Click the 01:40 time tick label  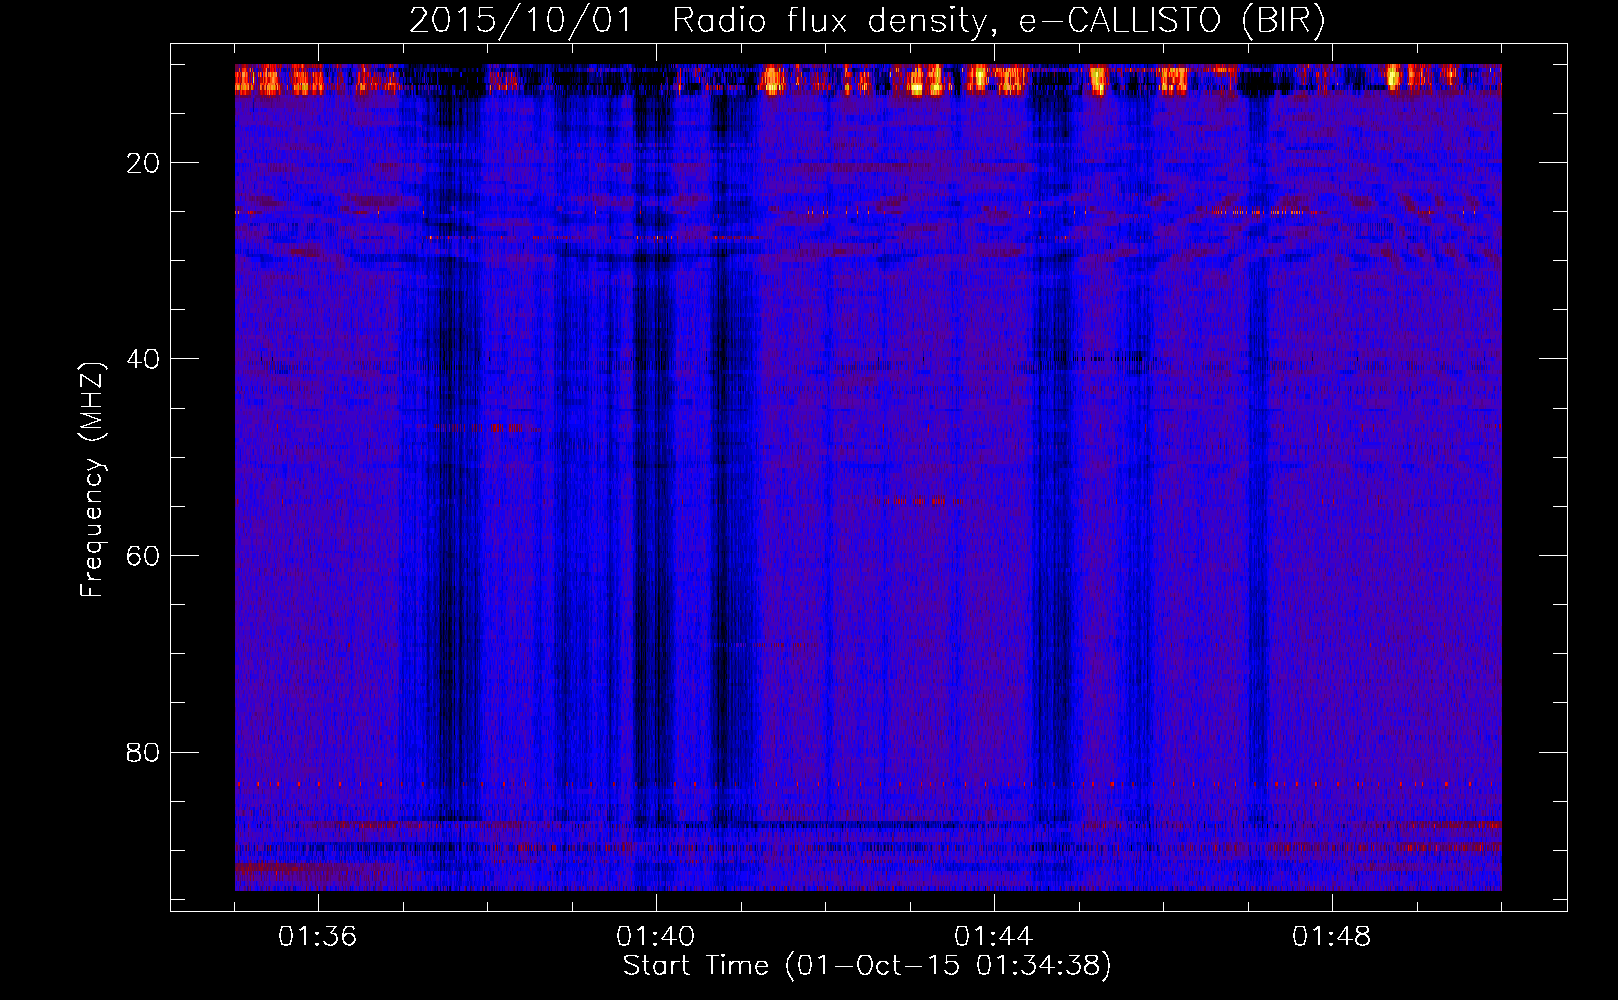[656, 937]
